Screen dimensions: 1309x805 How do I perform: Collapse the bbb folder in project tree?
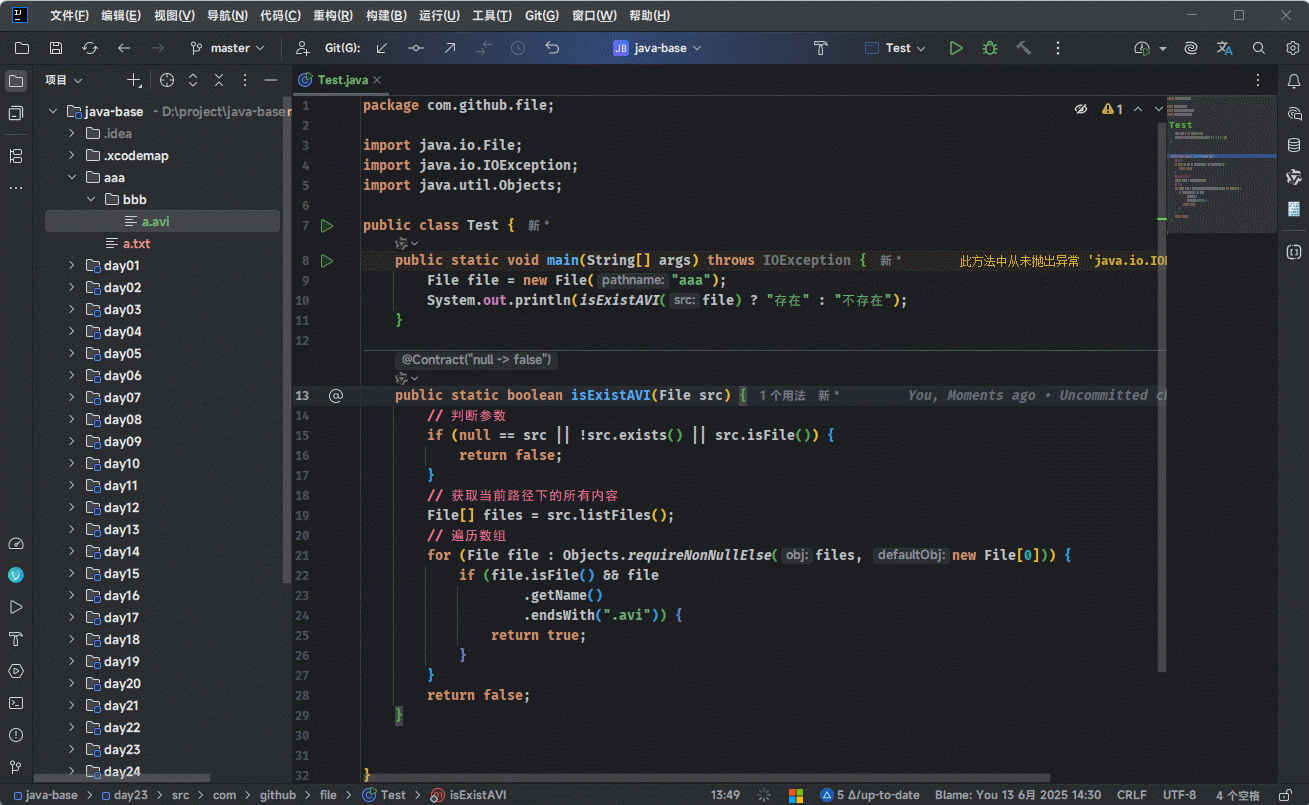[x=91, y=200]
